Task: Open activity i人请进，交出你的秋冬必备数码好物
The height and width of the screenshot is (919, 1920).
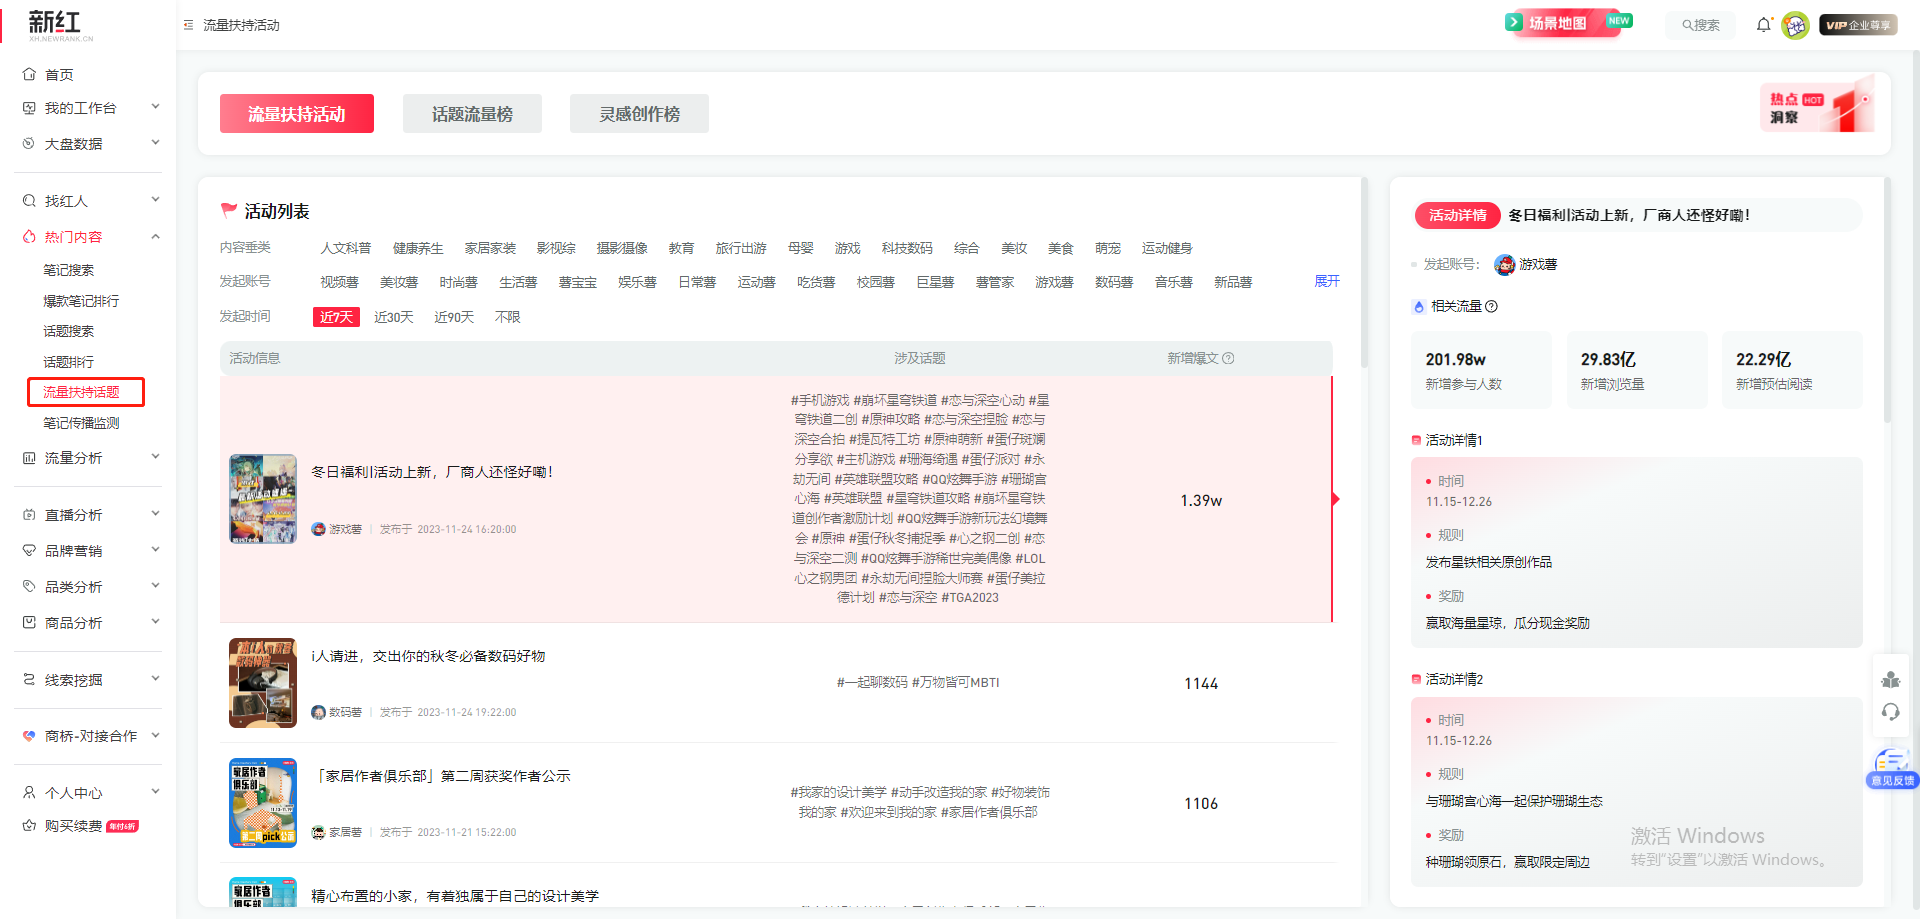Action: (x=428, y=656)
